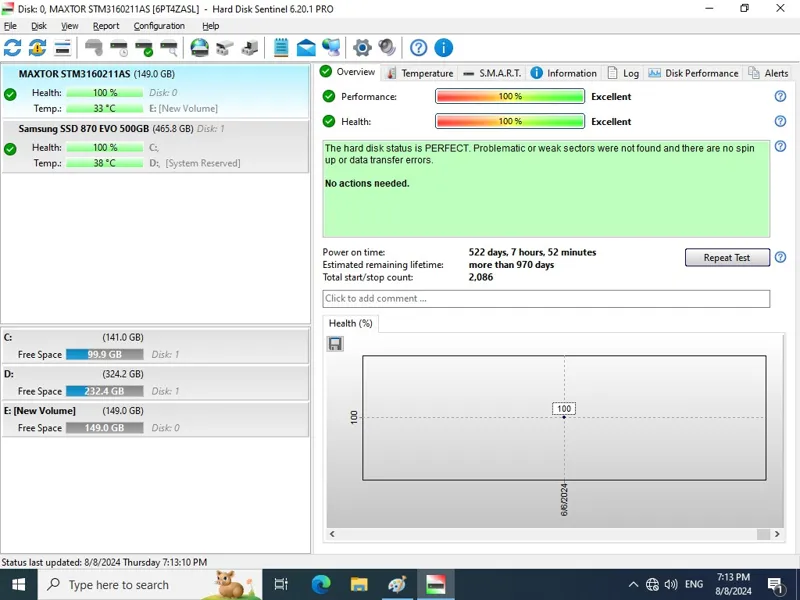Click the comment input field
800x600 pixels.
click(546, 298)
